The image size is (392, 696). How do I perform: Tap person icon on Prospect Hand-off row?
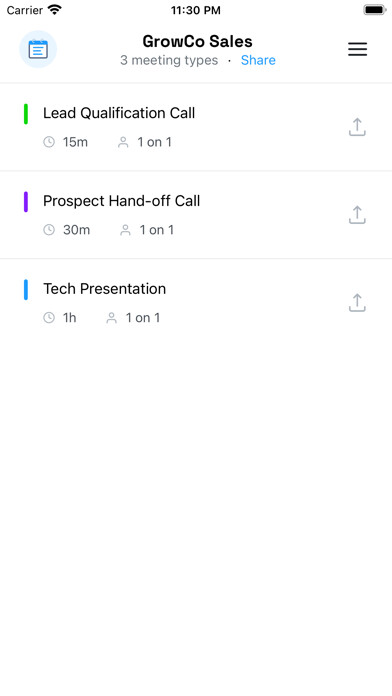[126, 230]
